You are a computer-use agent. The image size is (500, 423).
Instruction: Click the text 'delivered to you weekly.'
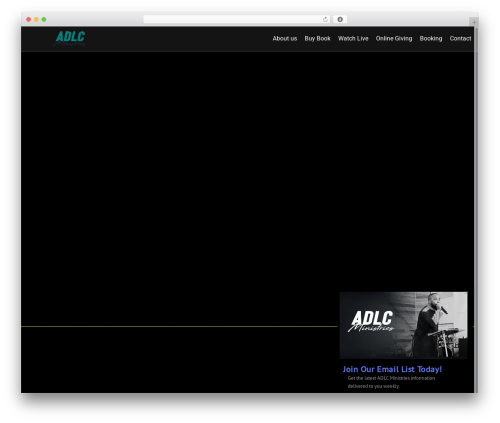point(374,386)
